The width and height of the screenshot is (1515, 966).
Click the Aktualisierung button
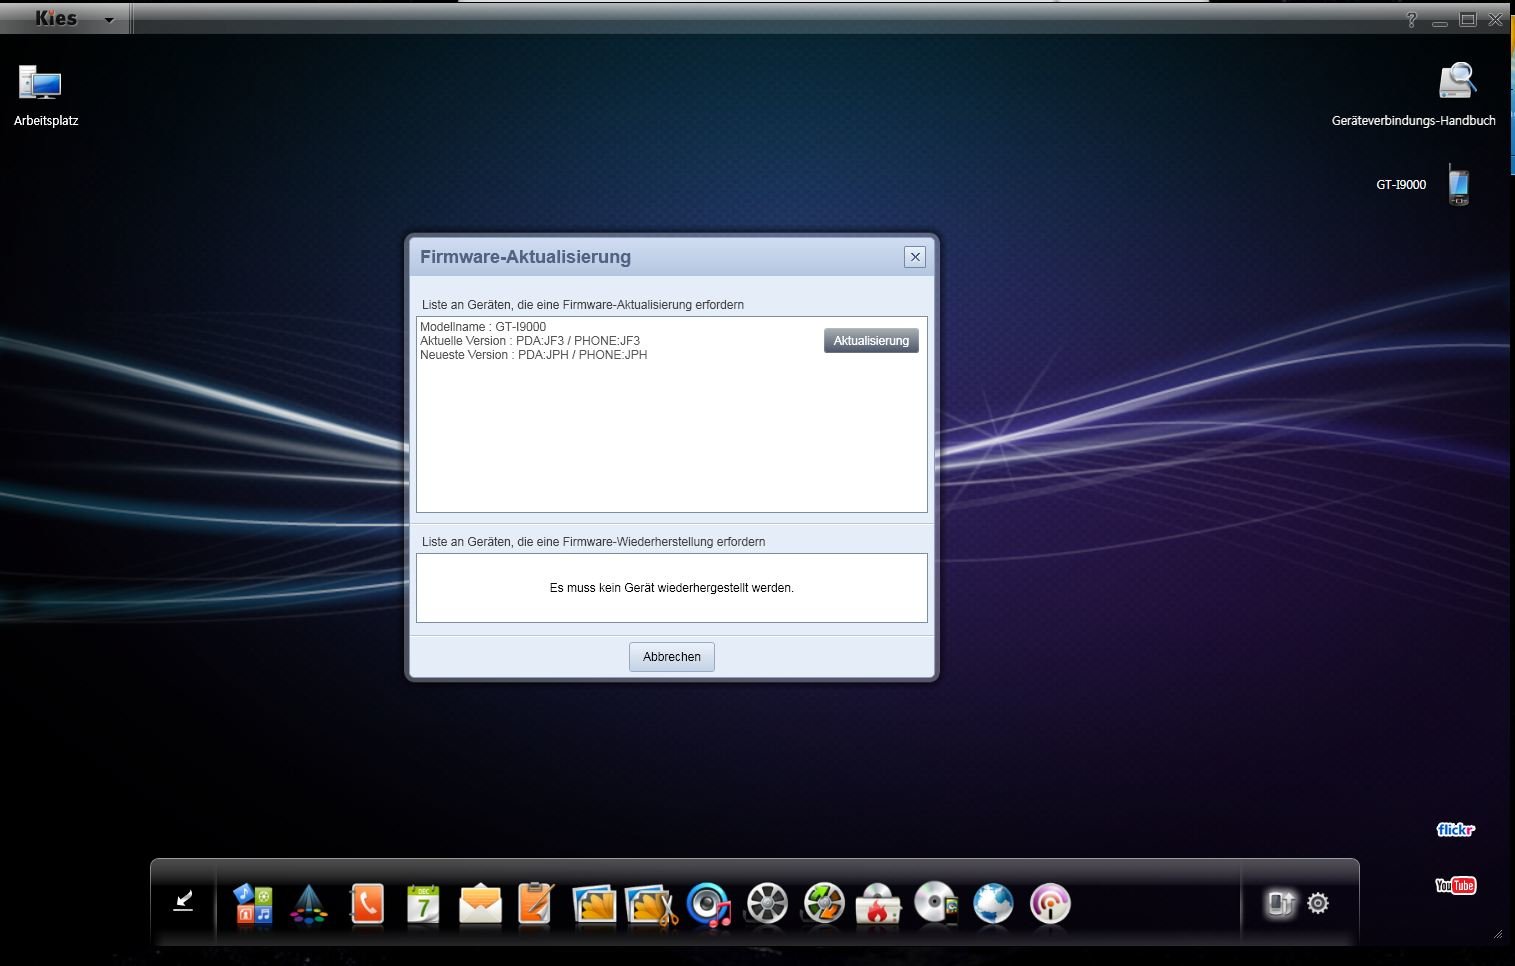point(871,341)
